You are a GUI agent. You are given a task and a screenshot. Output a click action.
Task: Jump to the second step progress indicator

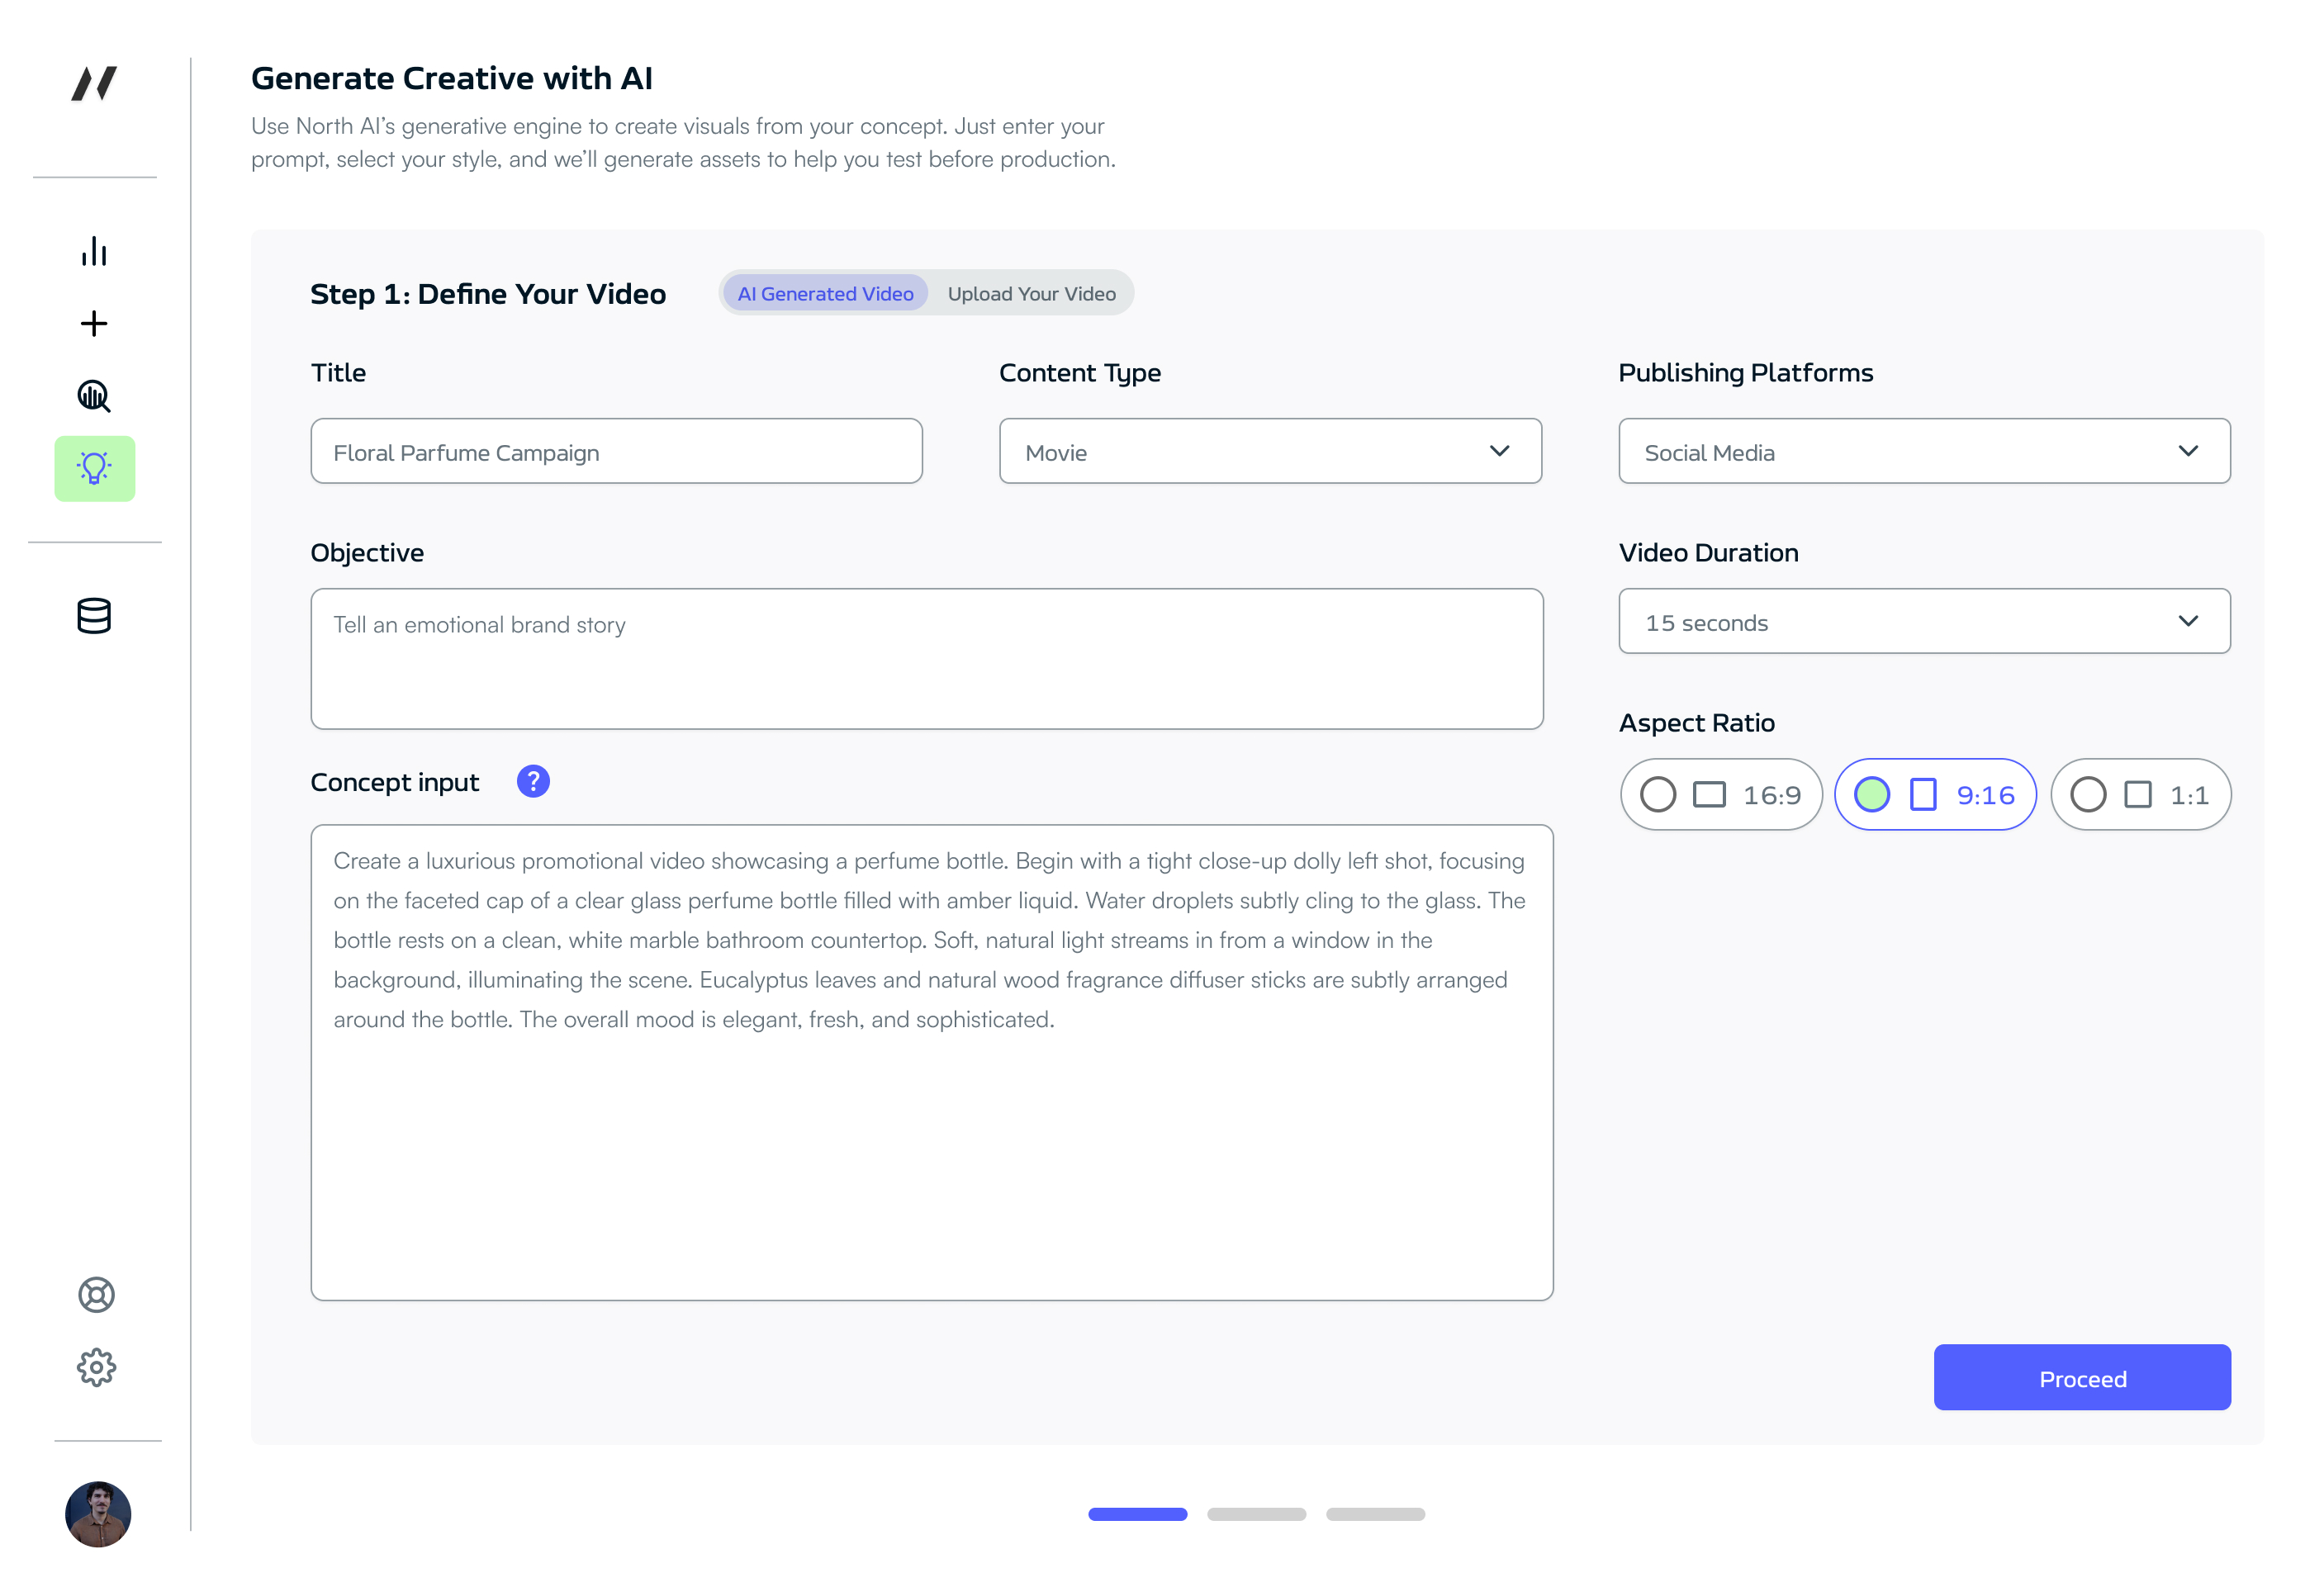pos(1256,1514)
